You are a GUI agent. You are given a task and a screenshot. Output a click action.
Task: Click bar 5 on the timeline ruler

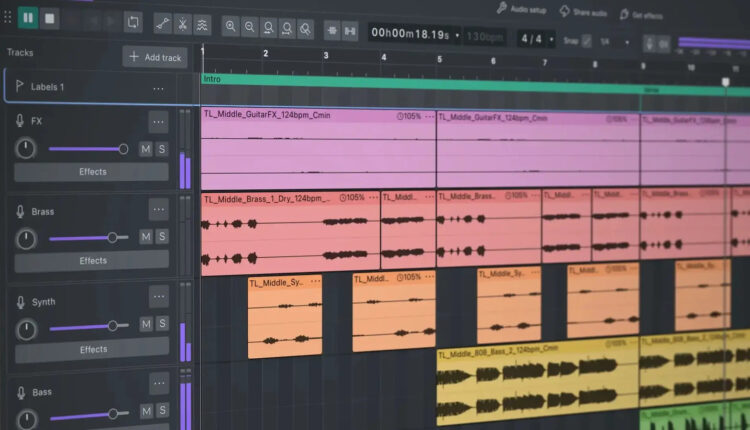(x=440, y=59)
